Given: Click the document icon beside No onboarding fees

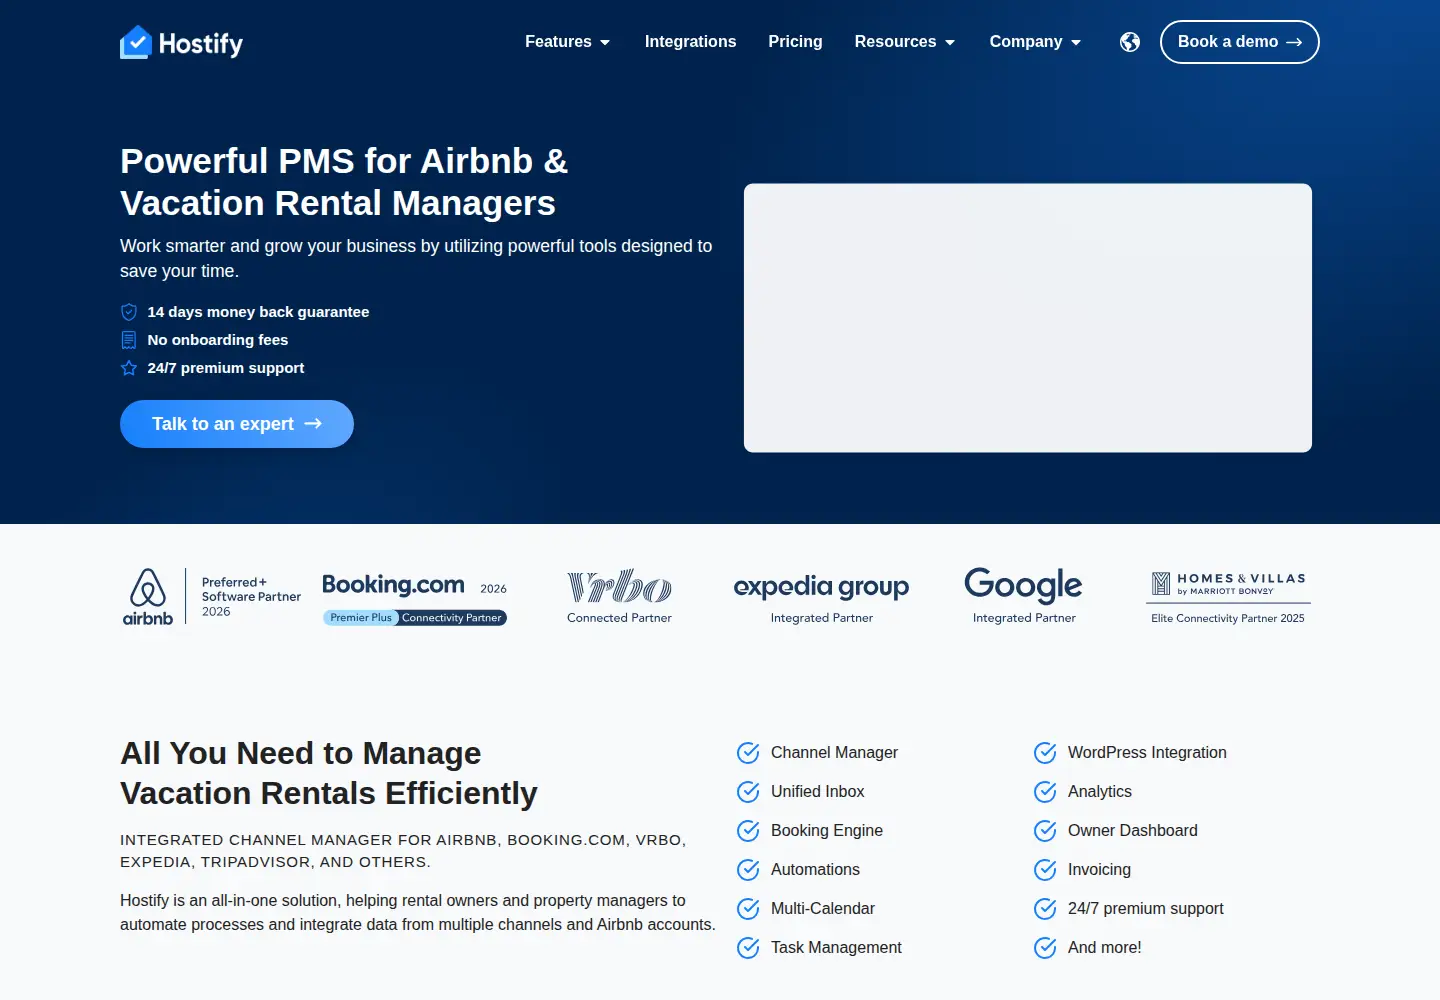Looking at the screenshot, I should (129, 340).
